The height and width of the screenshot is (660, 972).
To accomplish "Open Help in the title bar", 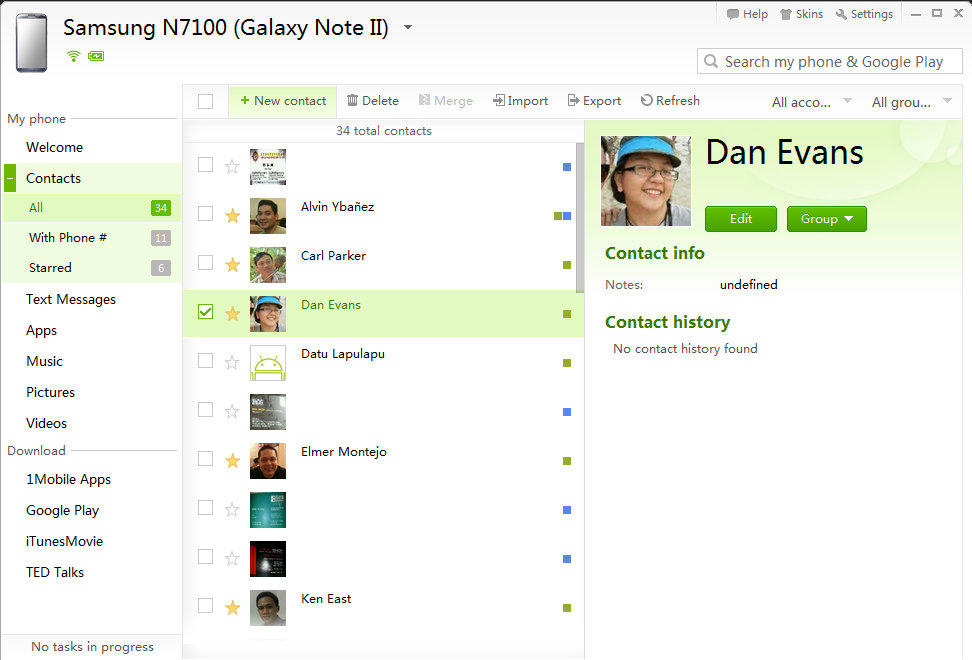I will [747, 14].
